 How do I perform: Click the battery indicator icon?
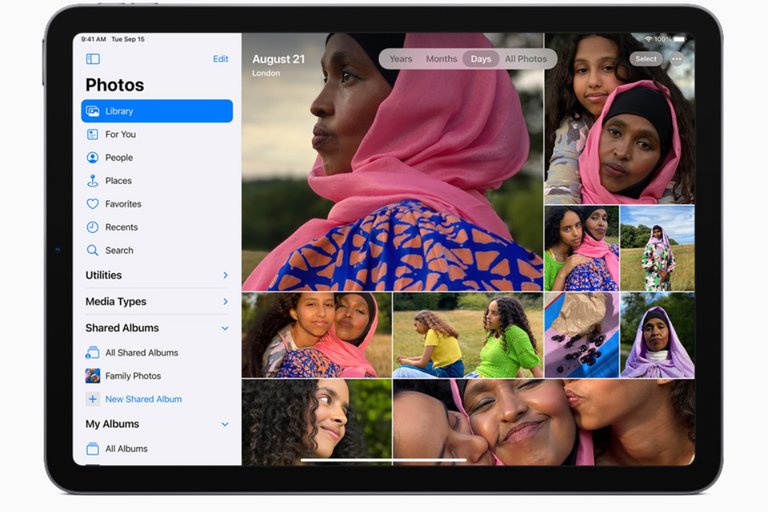[x=679, y=39]
